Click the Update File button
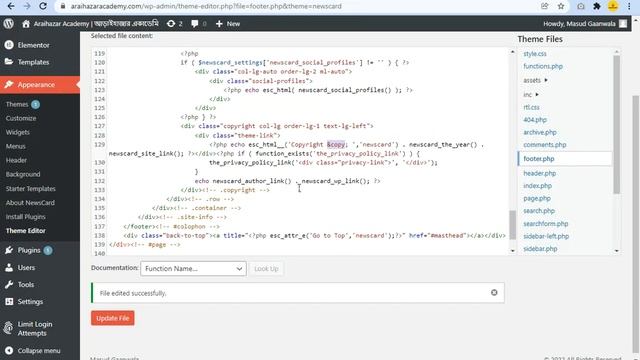The image size is (640, 360). pyautogui.click(x=113, y=318)
